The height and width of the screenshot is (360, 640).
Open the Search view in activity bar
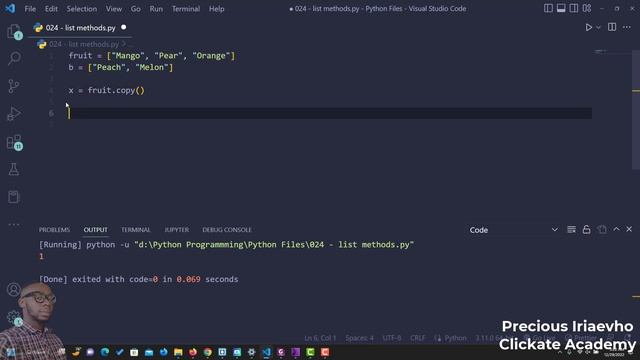(x=14, y=58)
